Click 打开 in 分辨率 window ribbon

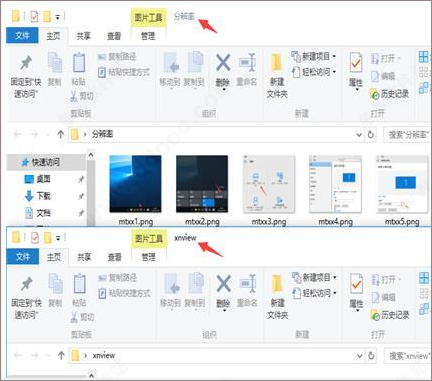(386, 59)
